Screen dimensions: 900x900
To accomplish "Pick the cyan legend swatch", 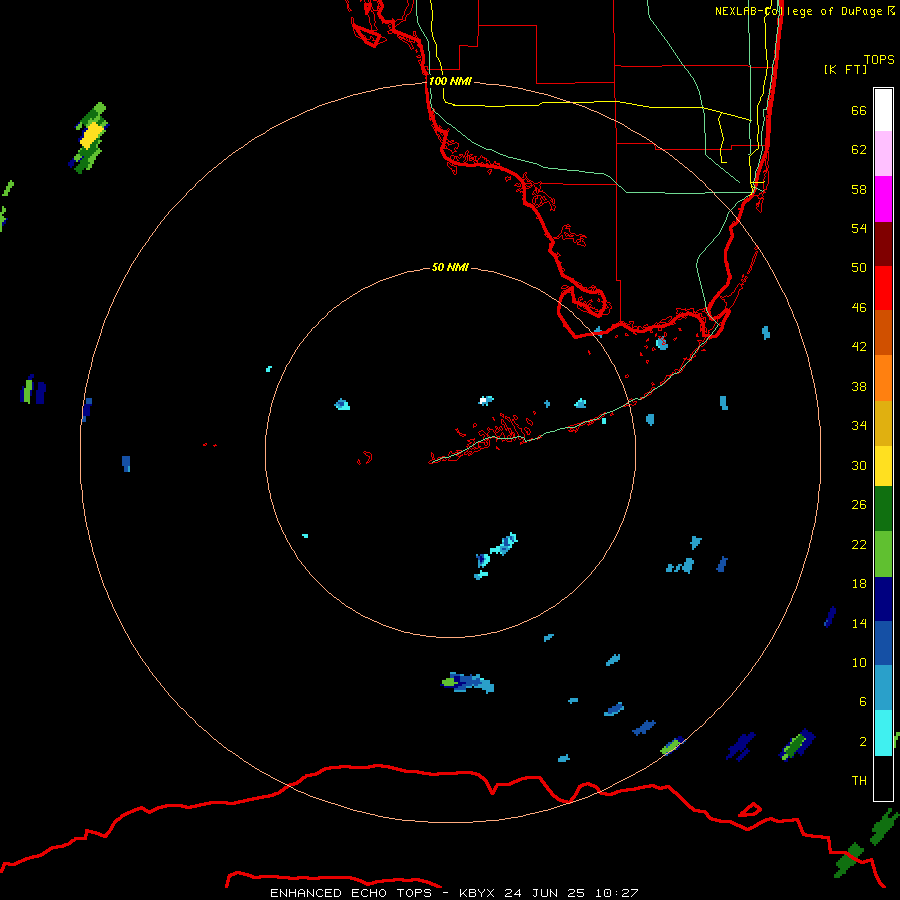I will tap(883, 733).
